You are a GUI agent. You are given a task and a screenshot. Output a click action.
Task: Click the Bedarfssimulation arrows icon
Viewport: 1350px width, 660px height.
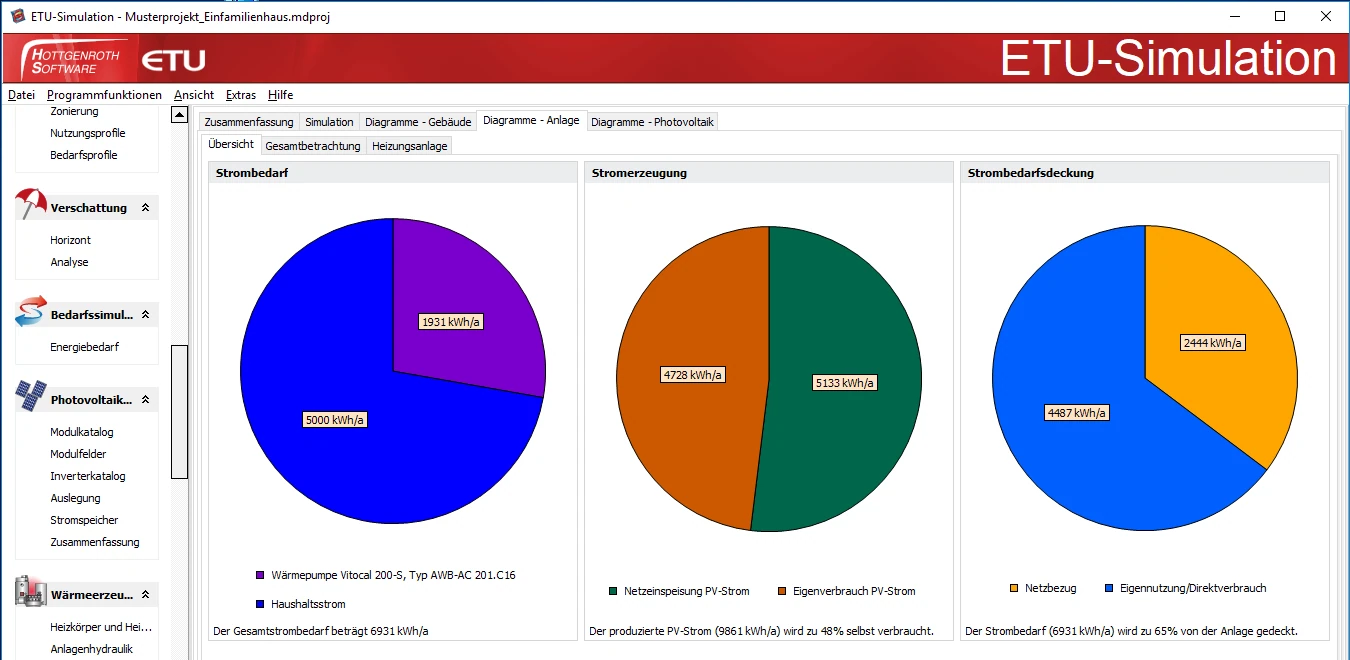[31, 312]
